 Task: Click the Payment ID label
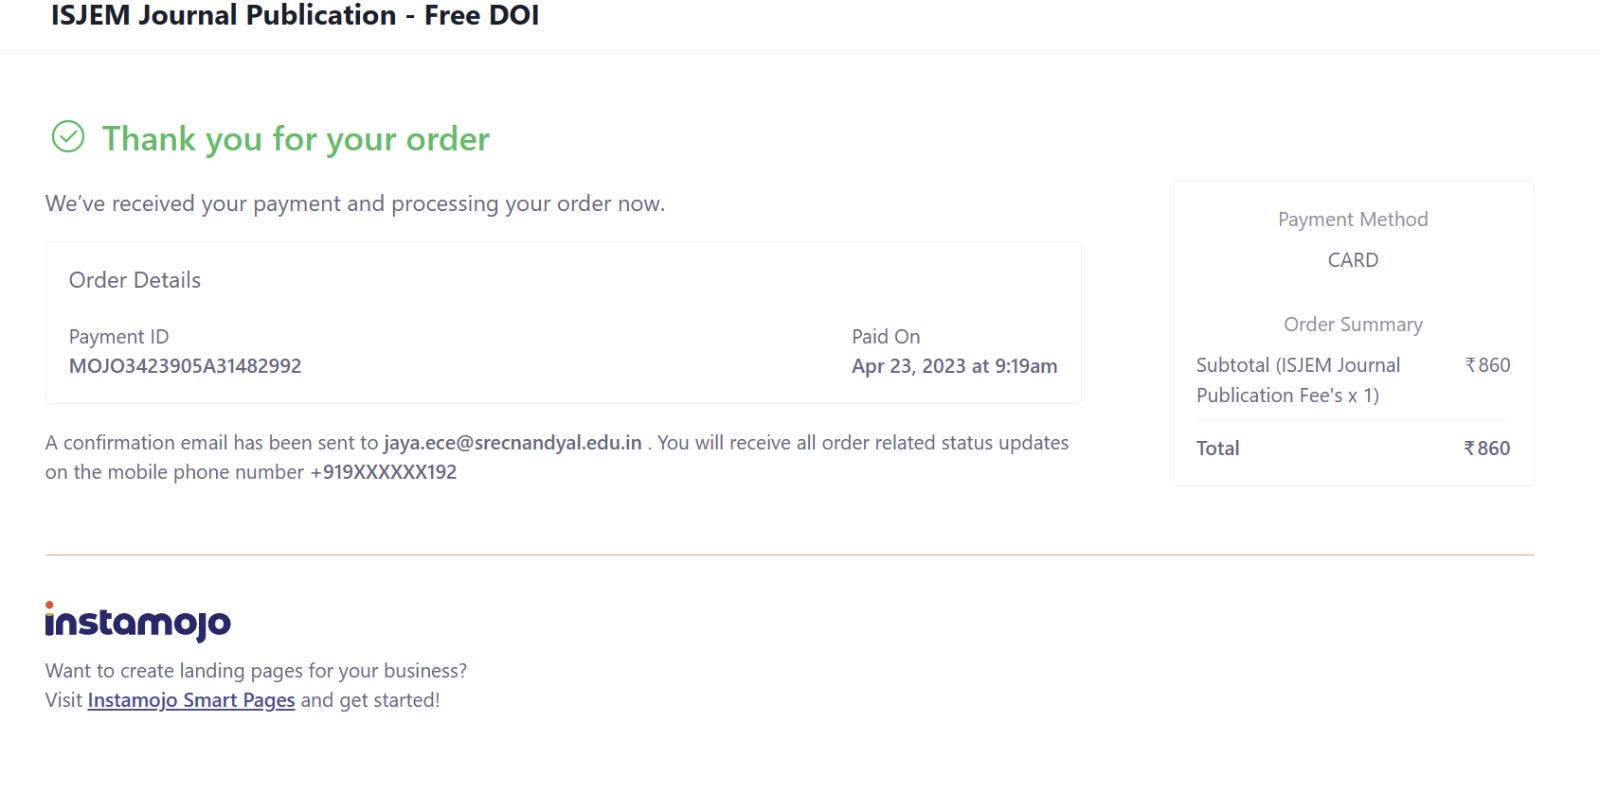(119, 337)
